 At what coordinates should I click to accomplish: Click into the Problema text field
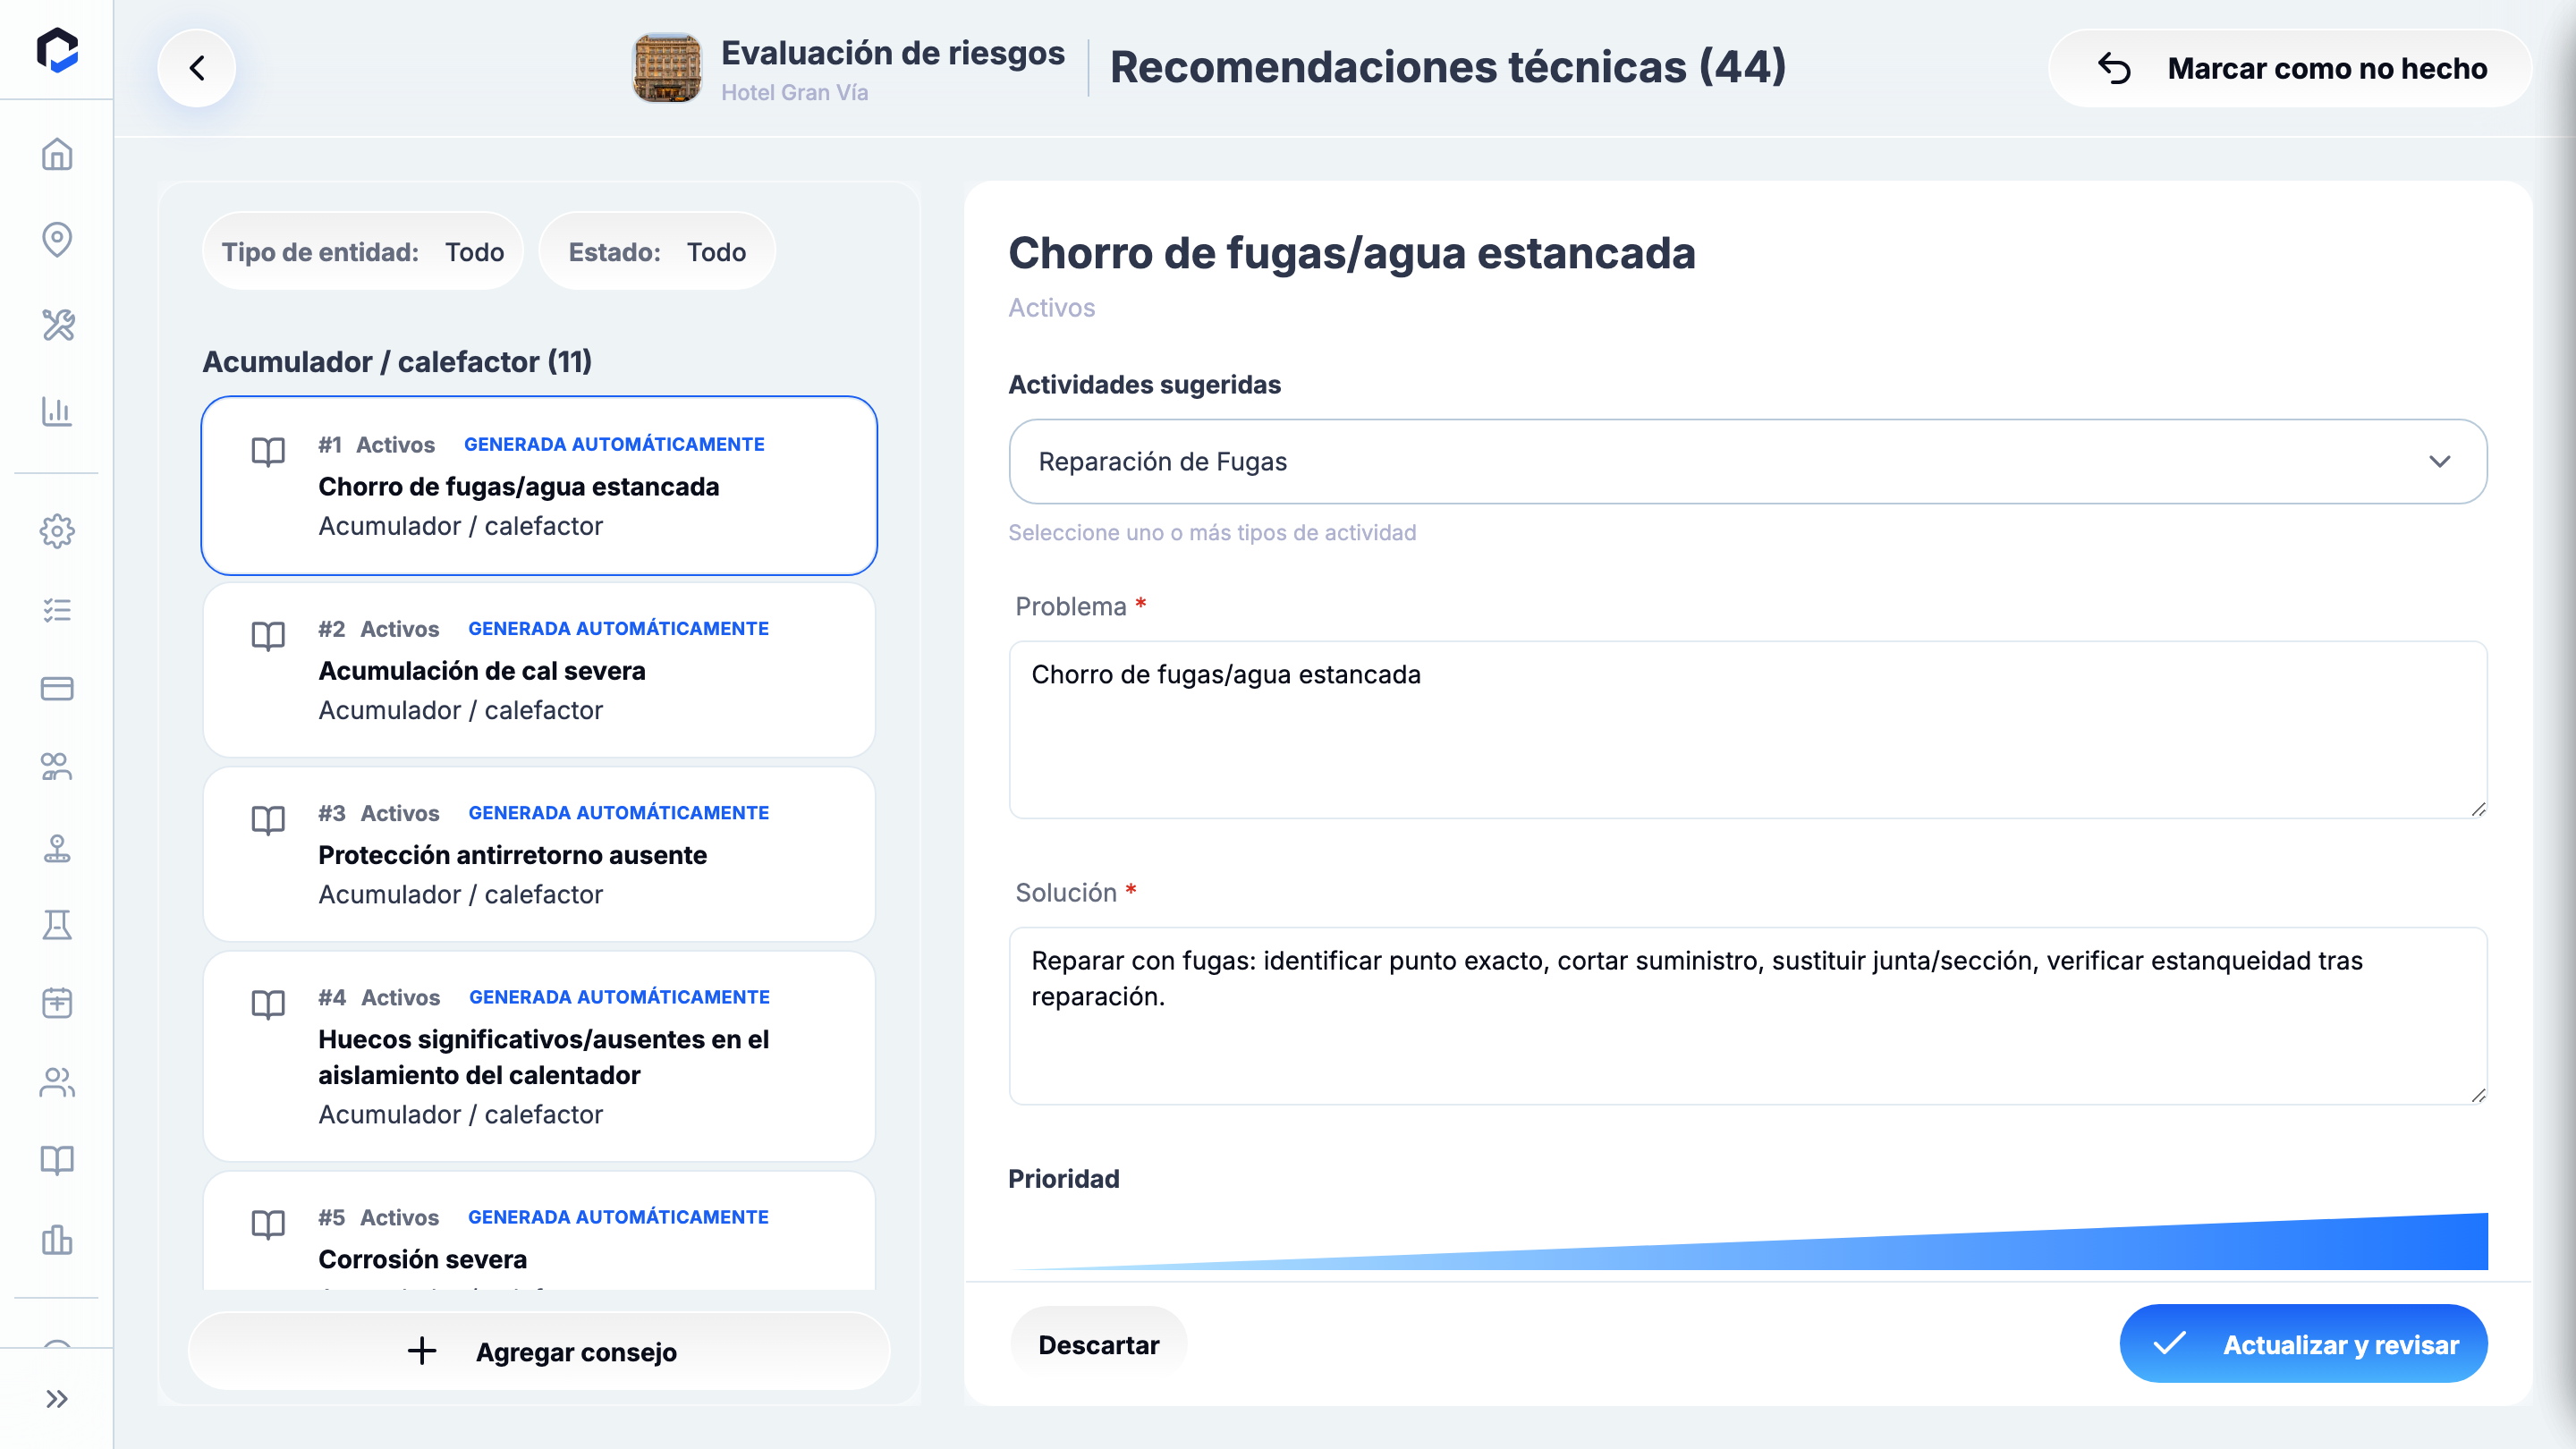click(x=1748, y=730)
